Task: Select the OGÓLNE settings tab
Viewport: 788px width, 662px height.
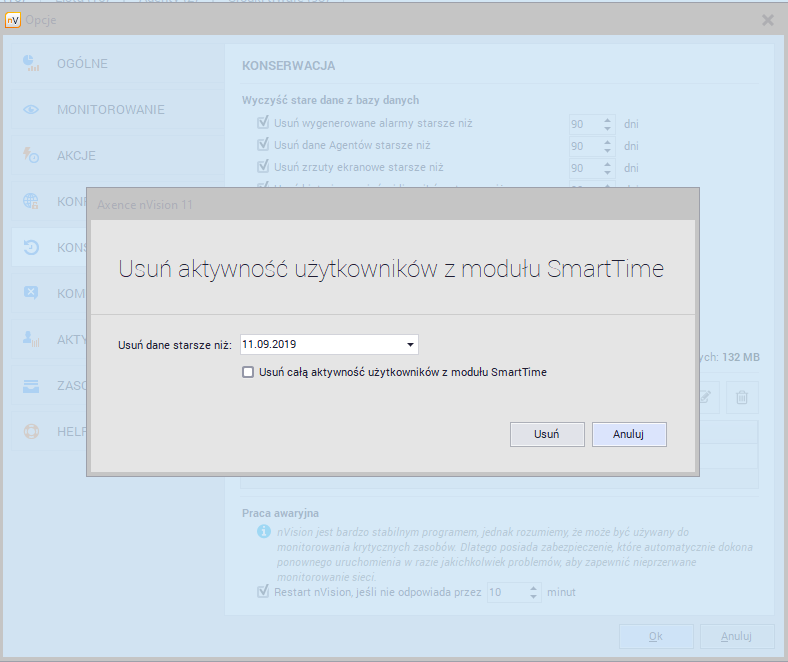Action: [x=82, y=64]
